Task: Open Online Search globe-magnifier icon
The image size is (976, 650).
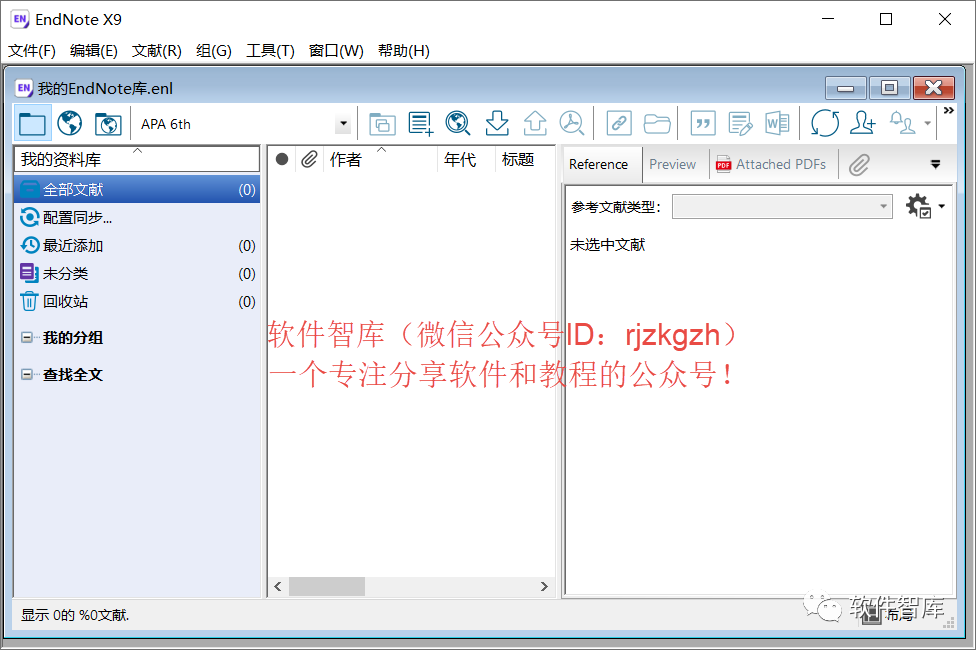Action: [458, 123]
